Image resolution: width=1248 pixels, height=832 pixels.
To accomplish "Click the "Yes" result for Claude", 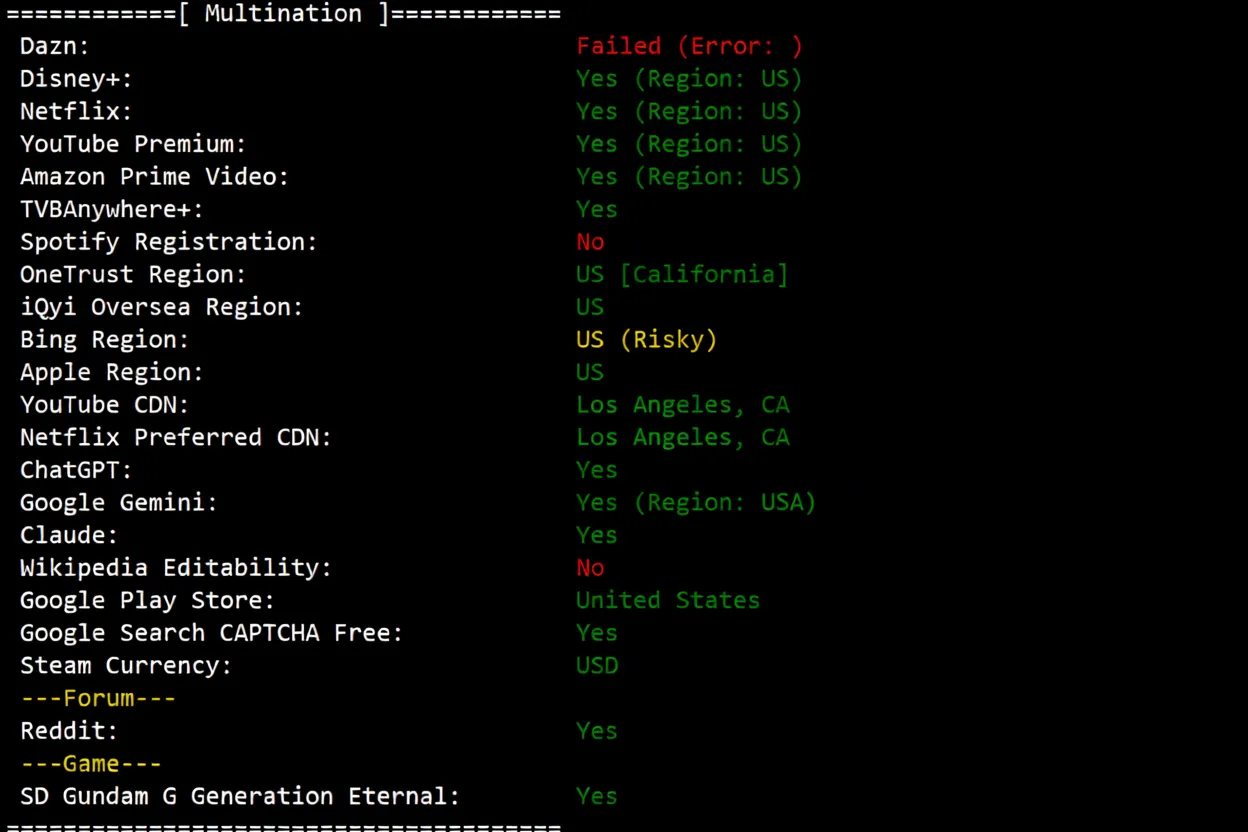I will click(x=597, y=535).
